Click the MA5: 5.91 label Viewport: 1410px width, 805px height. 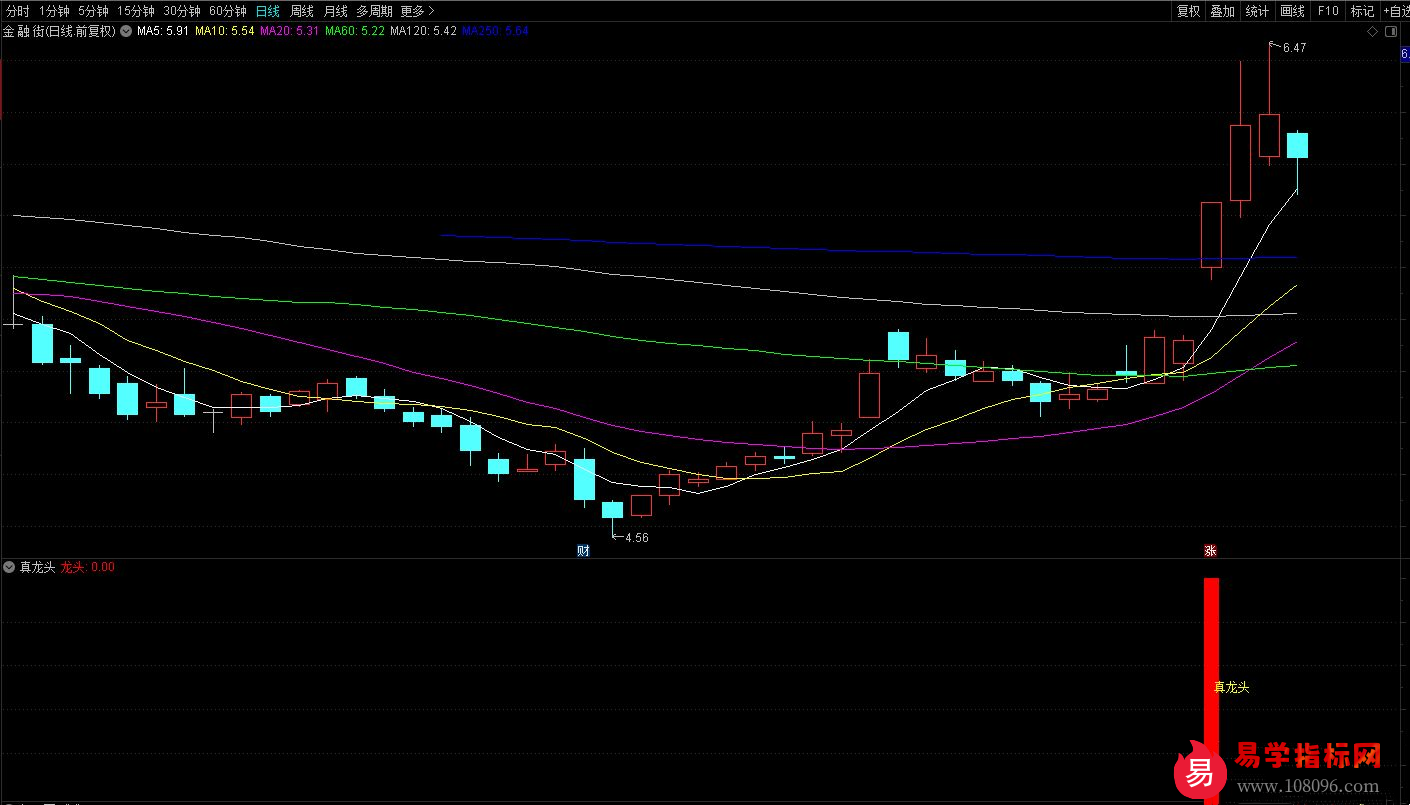pos(163,31)
